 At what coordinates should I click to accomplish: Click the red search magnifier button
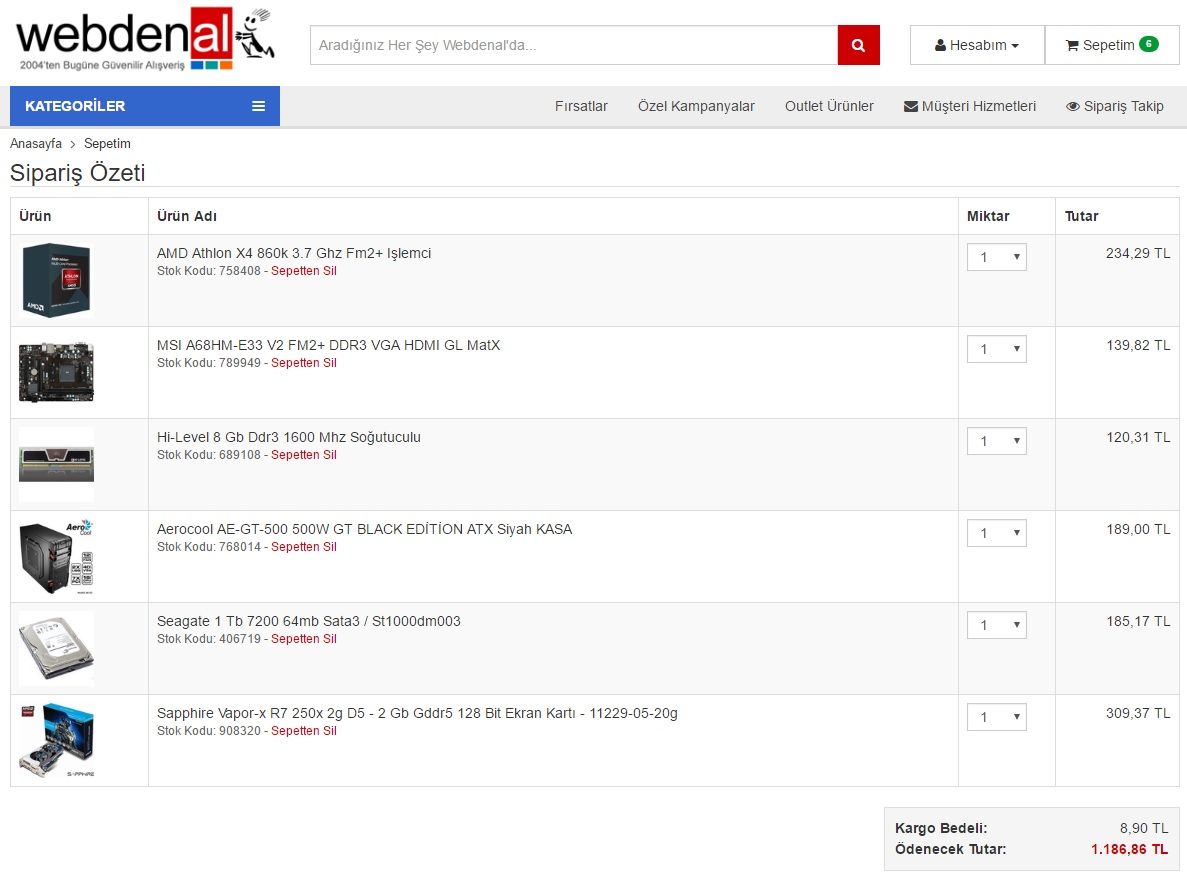point(858,45)
